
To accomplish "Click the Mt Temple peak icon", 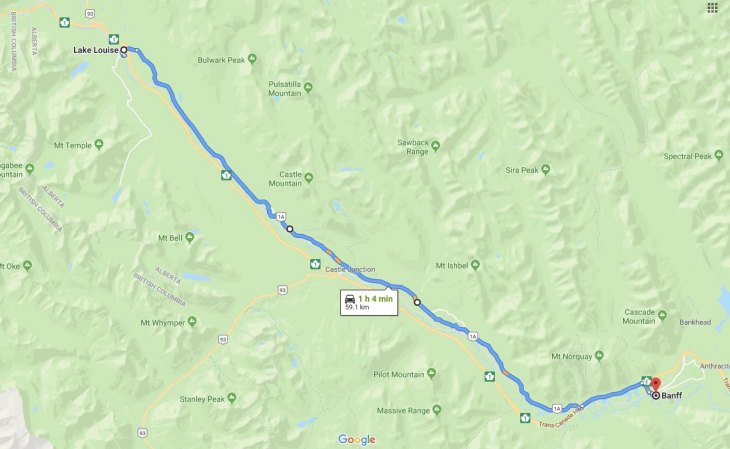I will (x=99, y=144).
